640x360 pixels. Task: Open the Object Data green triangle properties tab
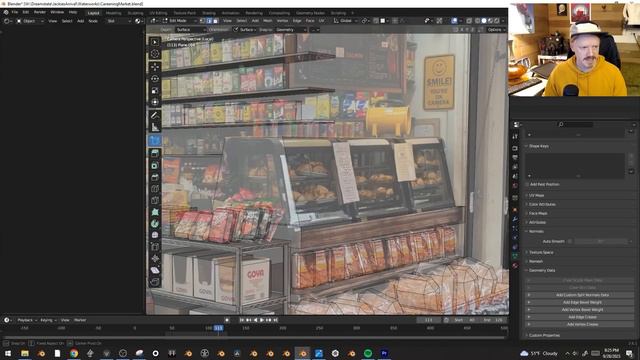515,256
